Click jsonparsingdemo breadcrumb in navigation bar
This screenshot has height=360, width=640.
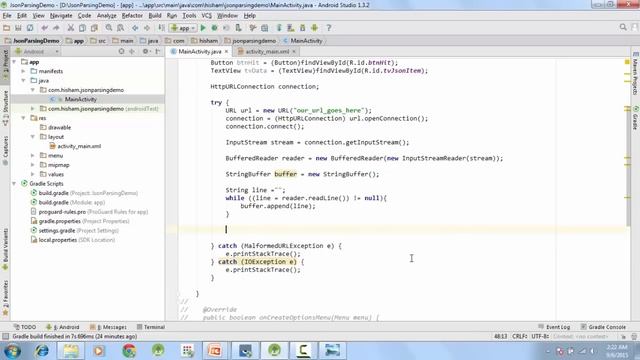click(x=250, y=41)
